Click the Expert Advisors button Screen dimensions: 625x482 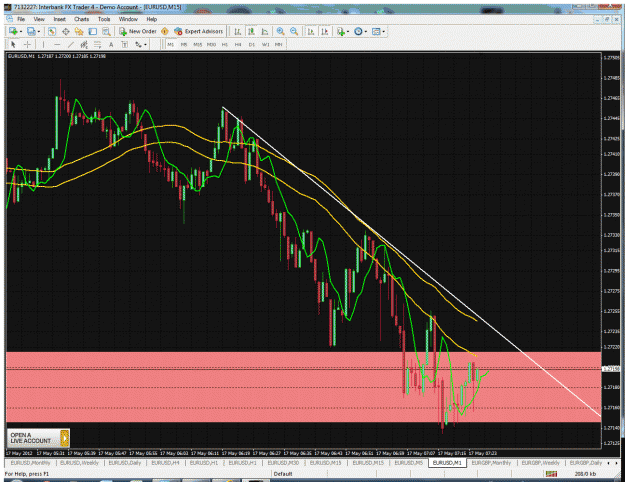tap(199, 31)
